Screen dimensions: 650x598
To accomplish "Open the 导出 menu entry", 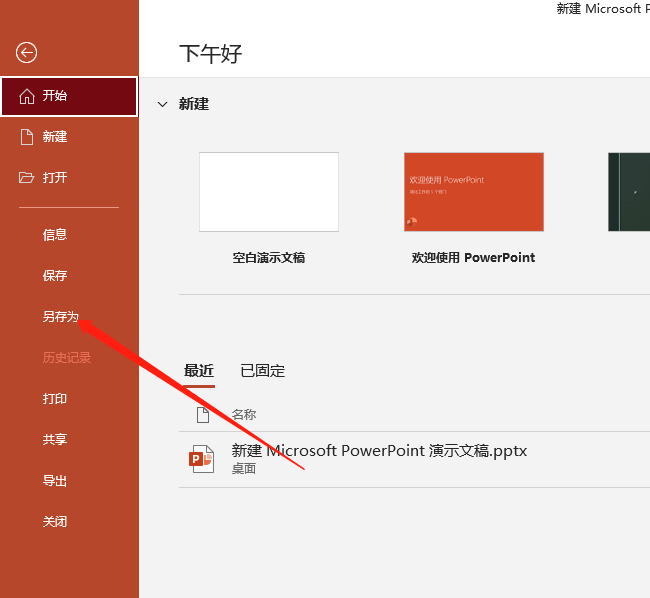I will [x=55, y=481].
